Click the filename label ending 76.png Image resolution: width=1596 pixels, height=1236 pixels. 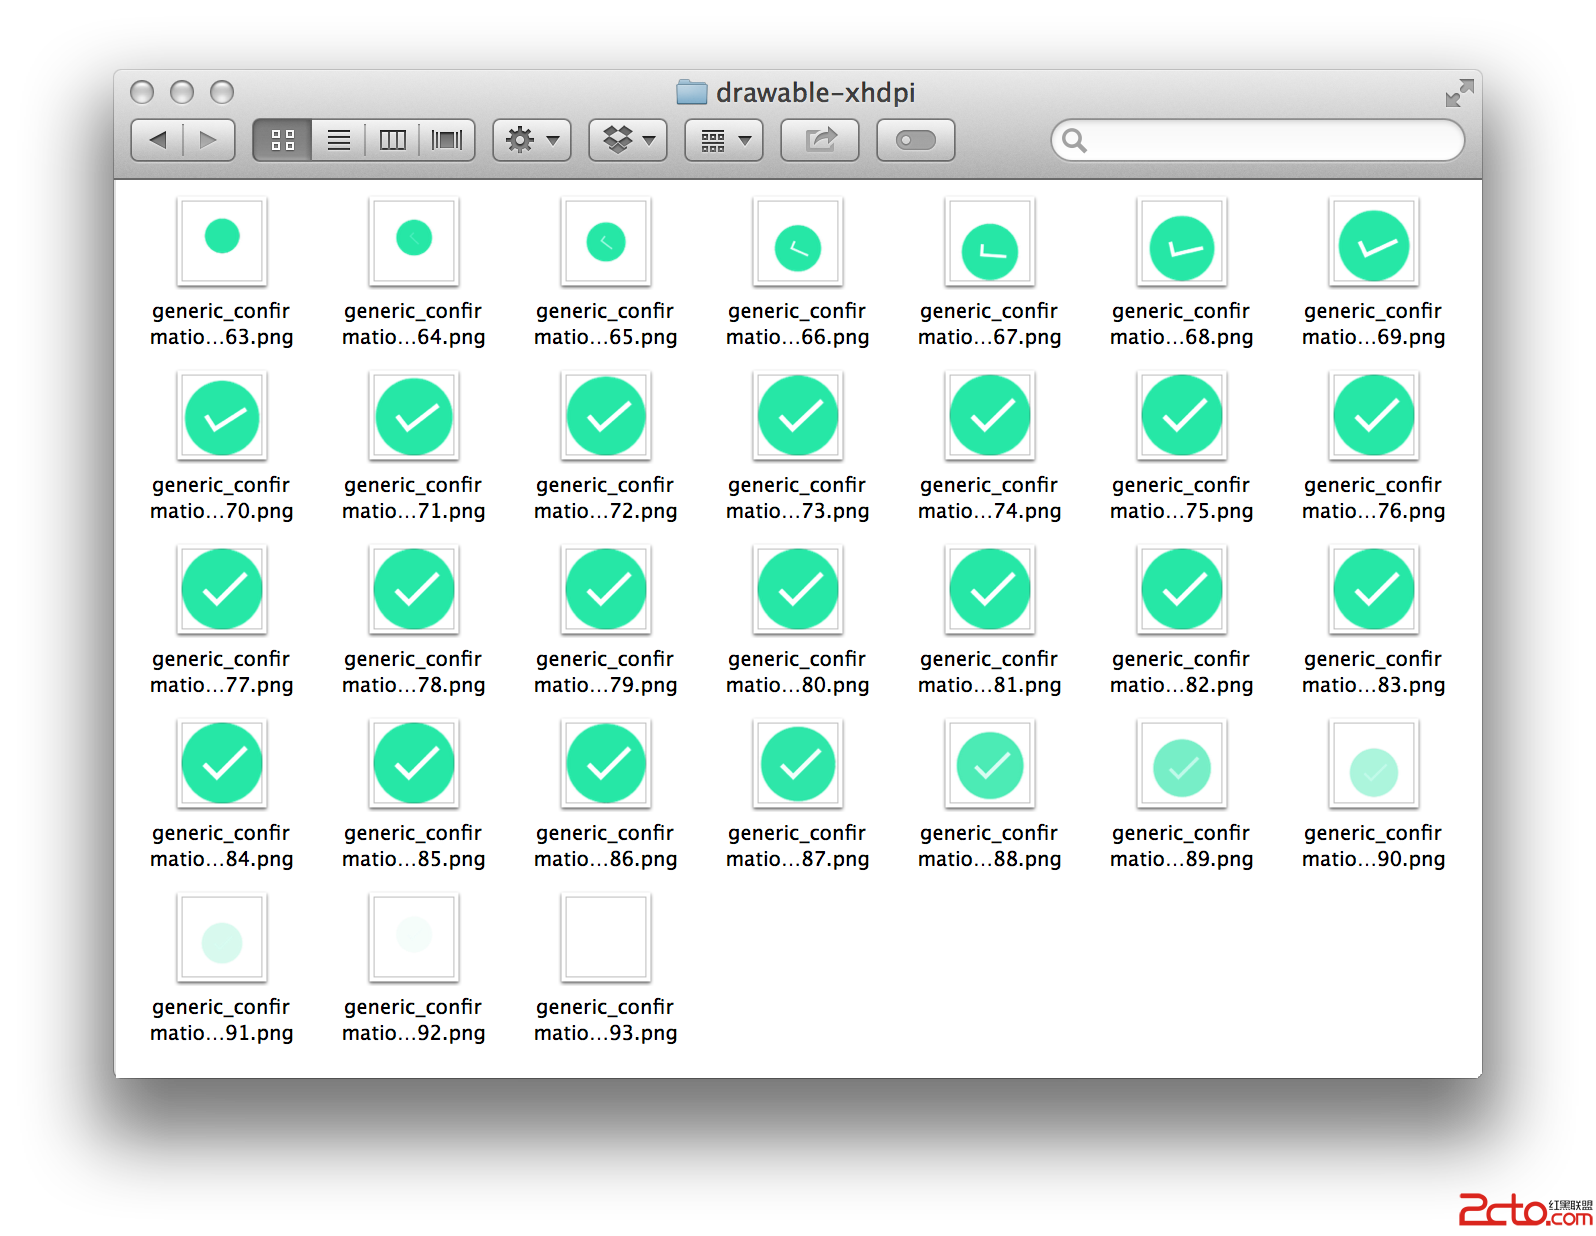pos(1374,498)
